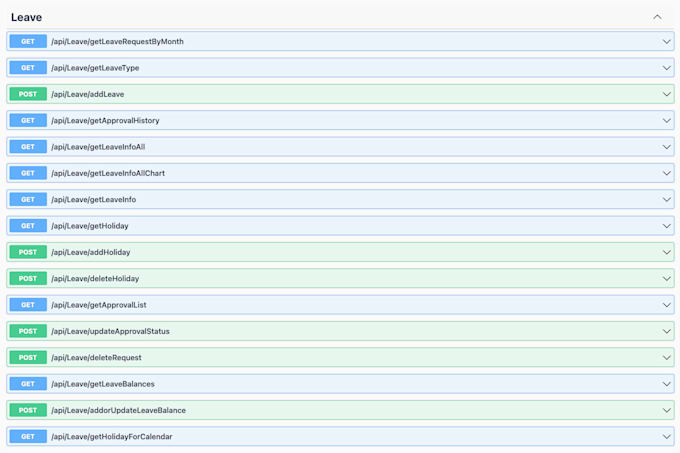Open path /api/Leave/addHoliday
Screen dimensions: 680x453
pyautogui.click(x=91, y=252)
